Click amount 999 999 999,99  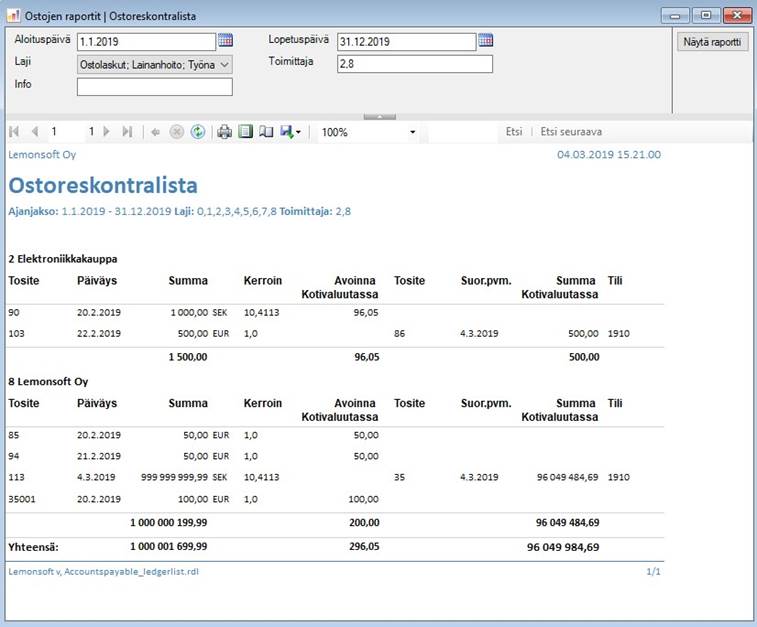pos(174,477)
